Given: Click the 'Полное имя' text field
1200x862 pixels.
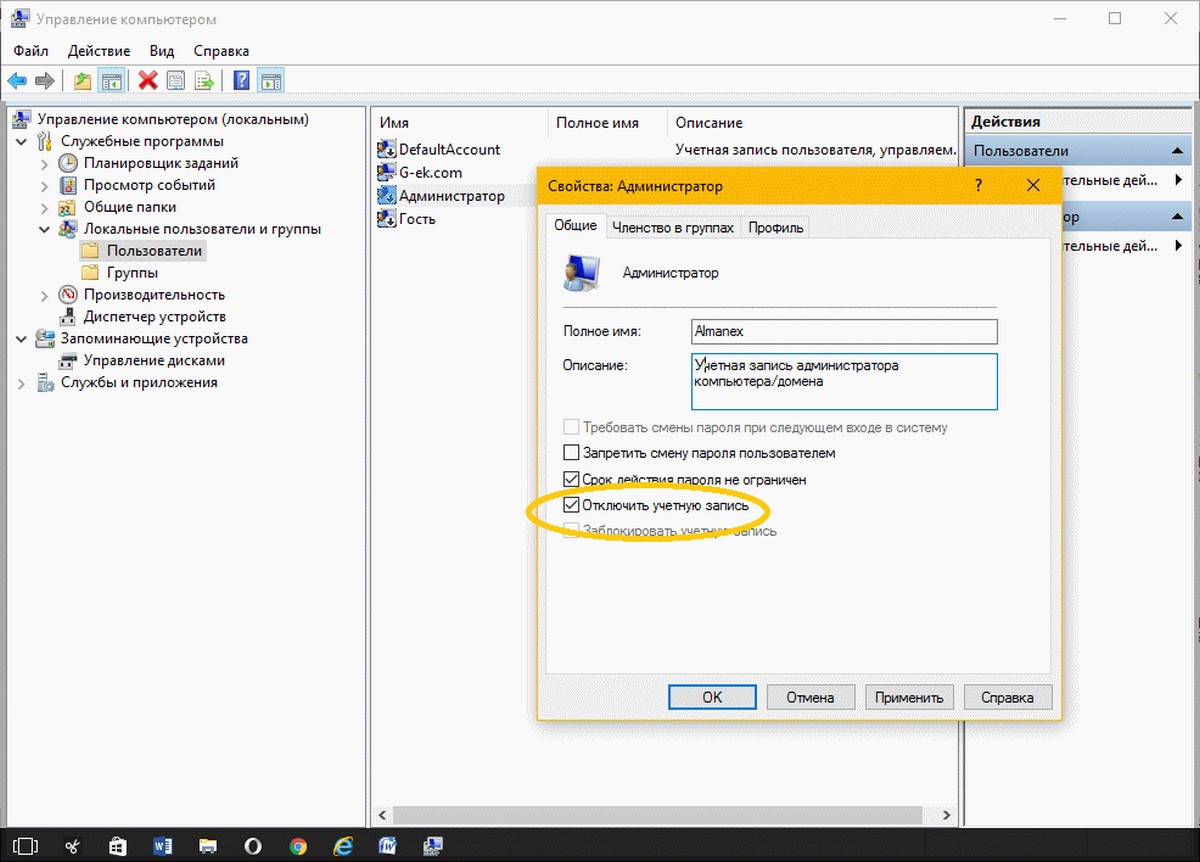Looking at the screenshot, I should [843, 331].
